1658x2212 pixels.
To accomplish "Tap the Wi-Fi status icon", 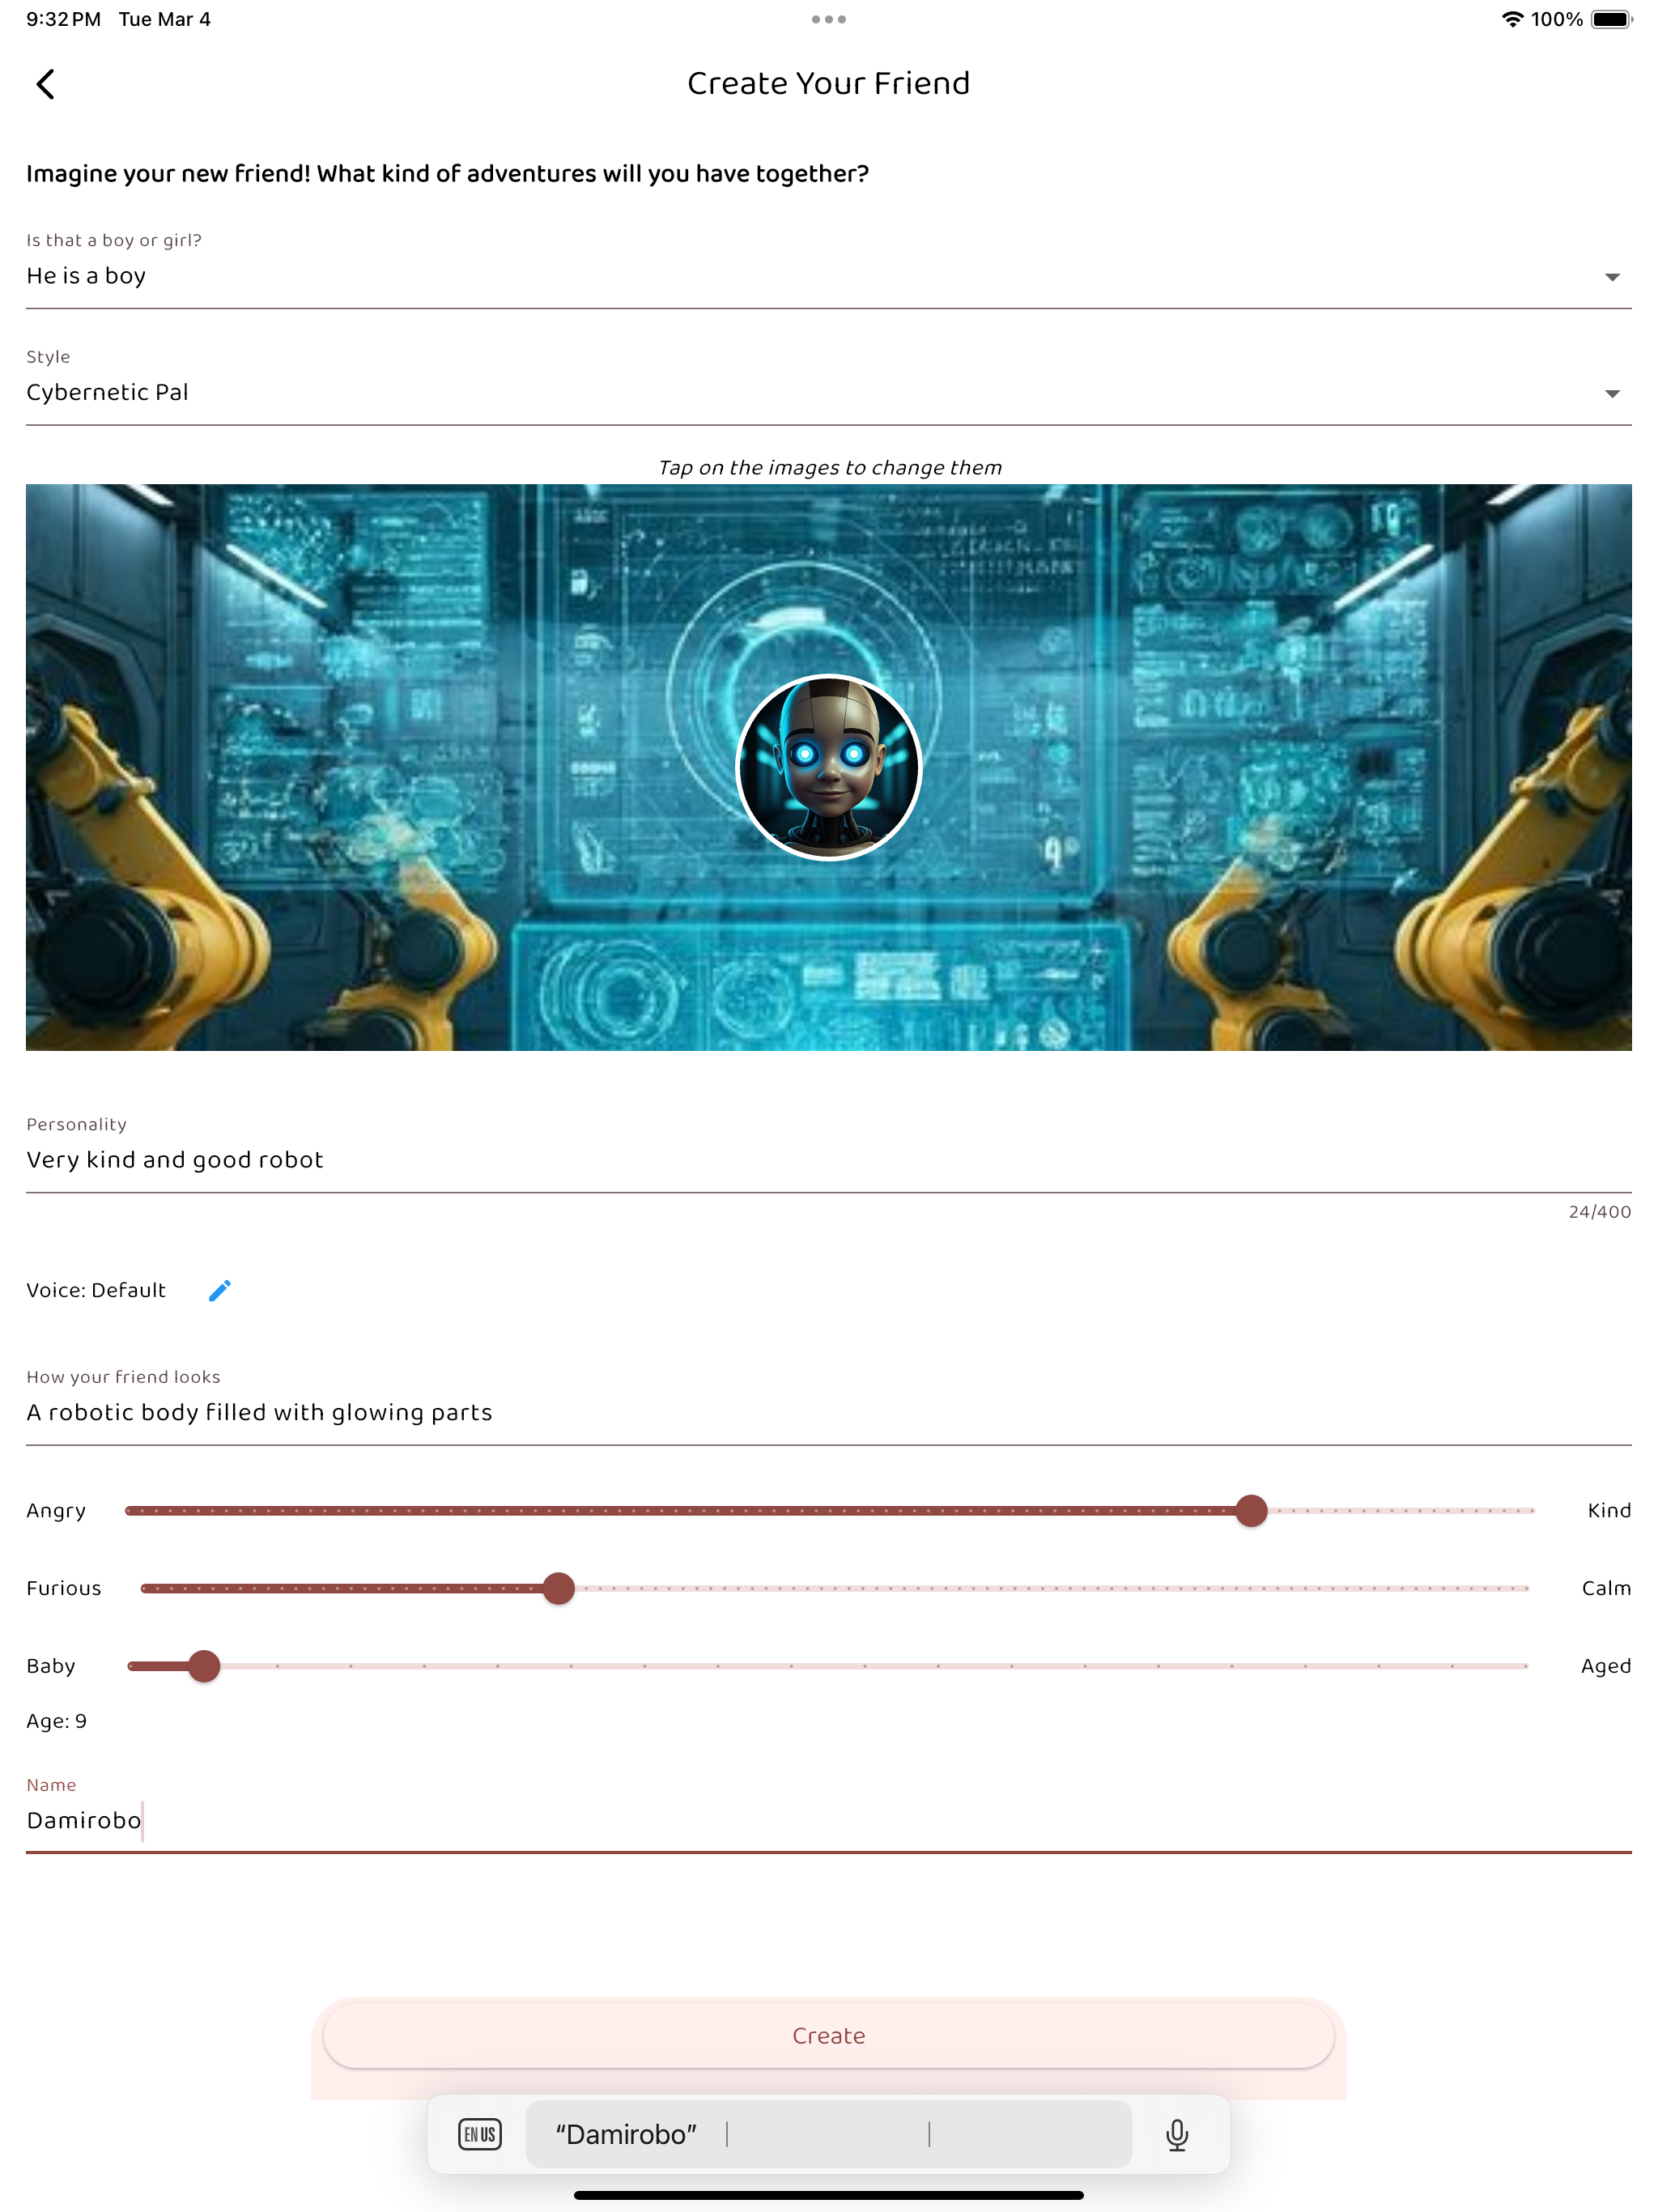I will point(1512,19).
